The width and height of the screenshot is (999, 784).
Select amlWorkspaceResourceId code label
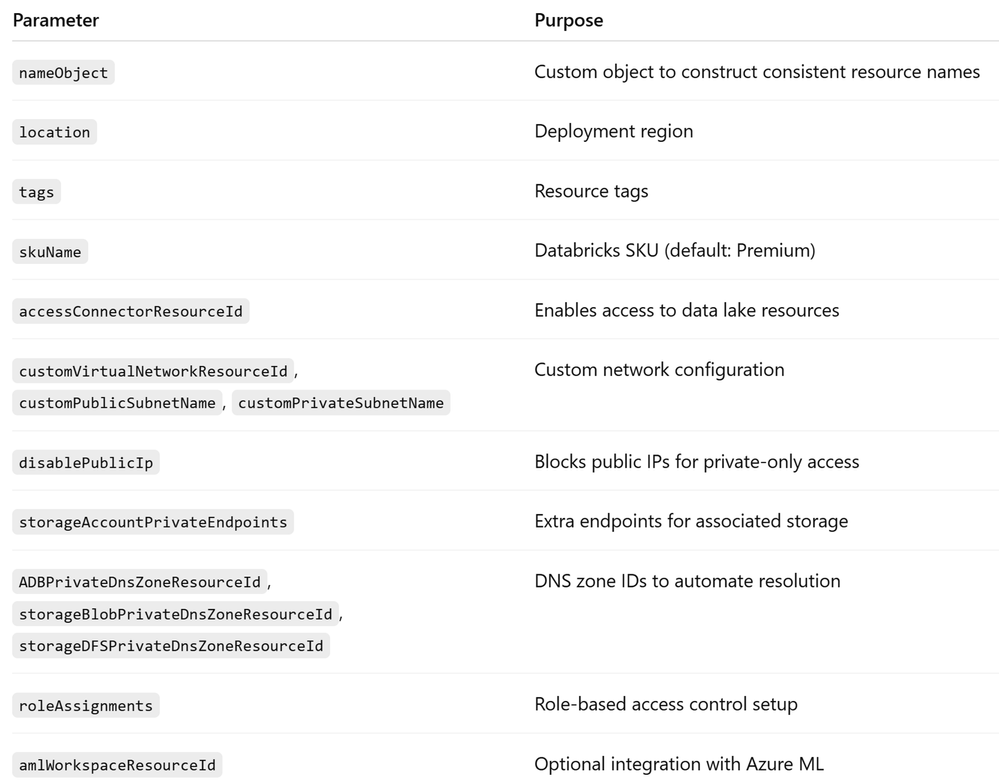[117, 766]
